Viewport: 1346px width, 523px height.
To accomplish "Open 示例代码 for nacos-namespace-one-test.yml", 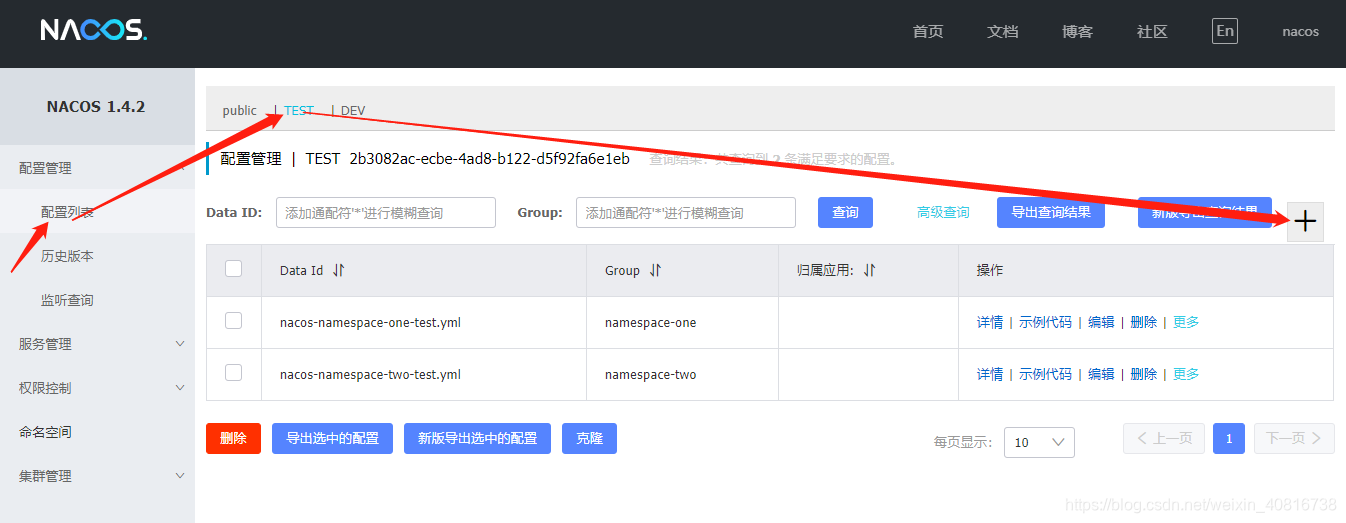I will [x=1045, y=322].
